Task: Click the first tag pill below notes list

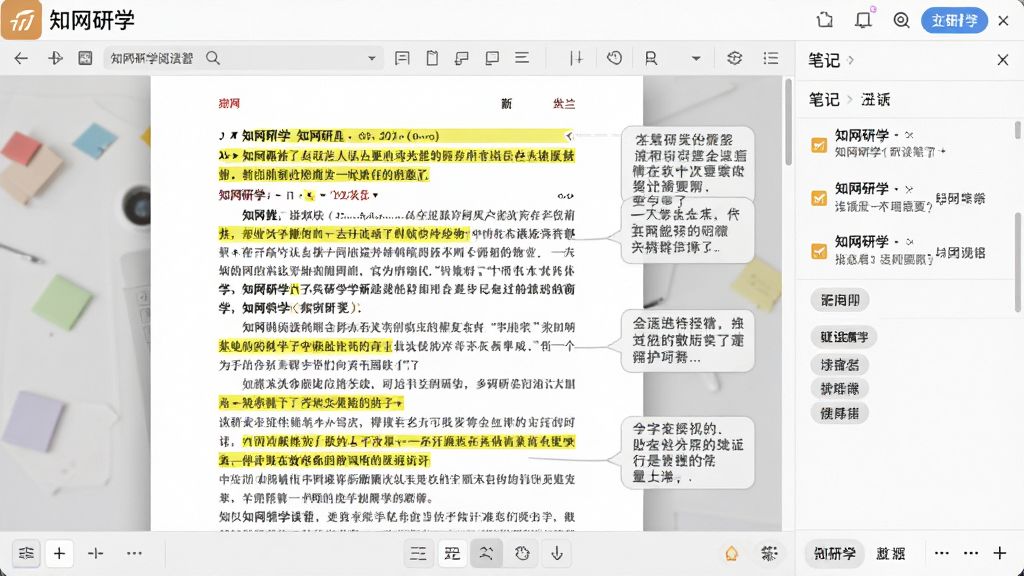Action: (840, 300)
